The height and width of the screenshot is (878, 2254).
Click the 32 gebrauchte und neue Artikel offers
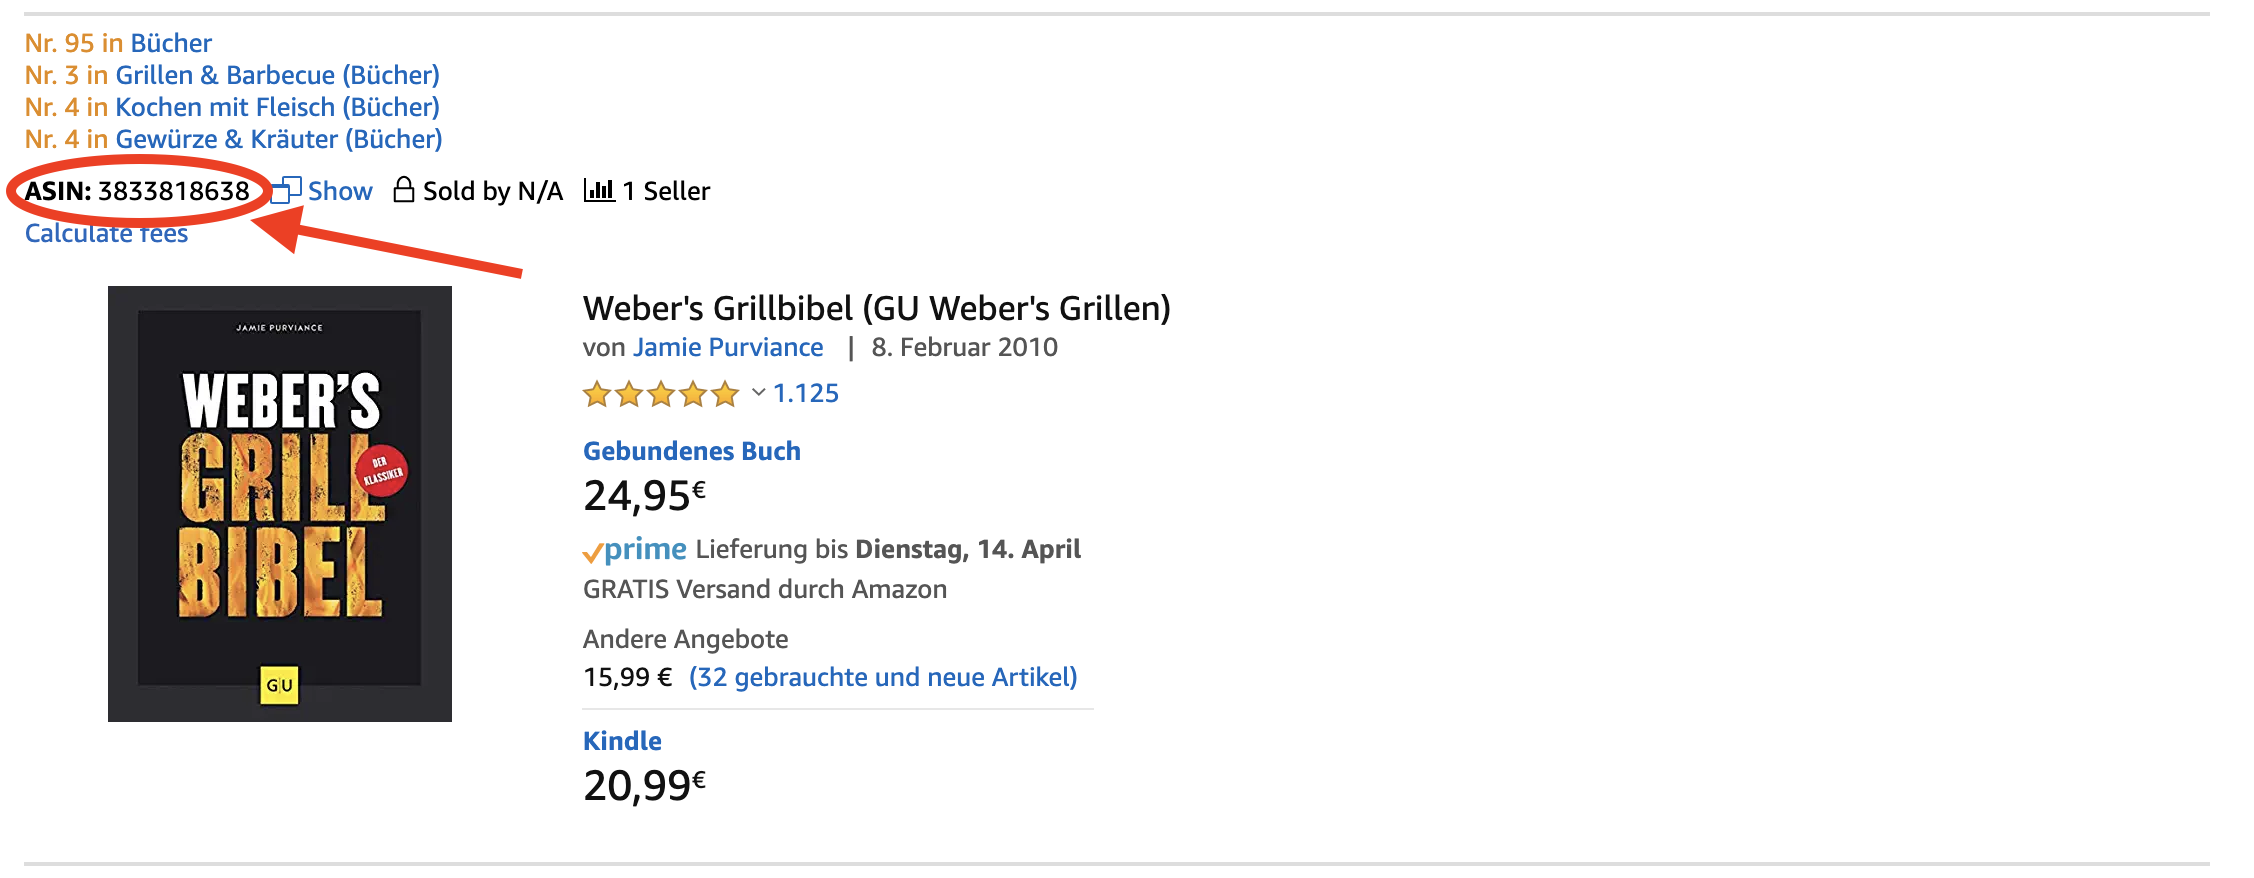tap(882, 677)
